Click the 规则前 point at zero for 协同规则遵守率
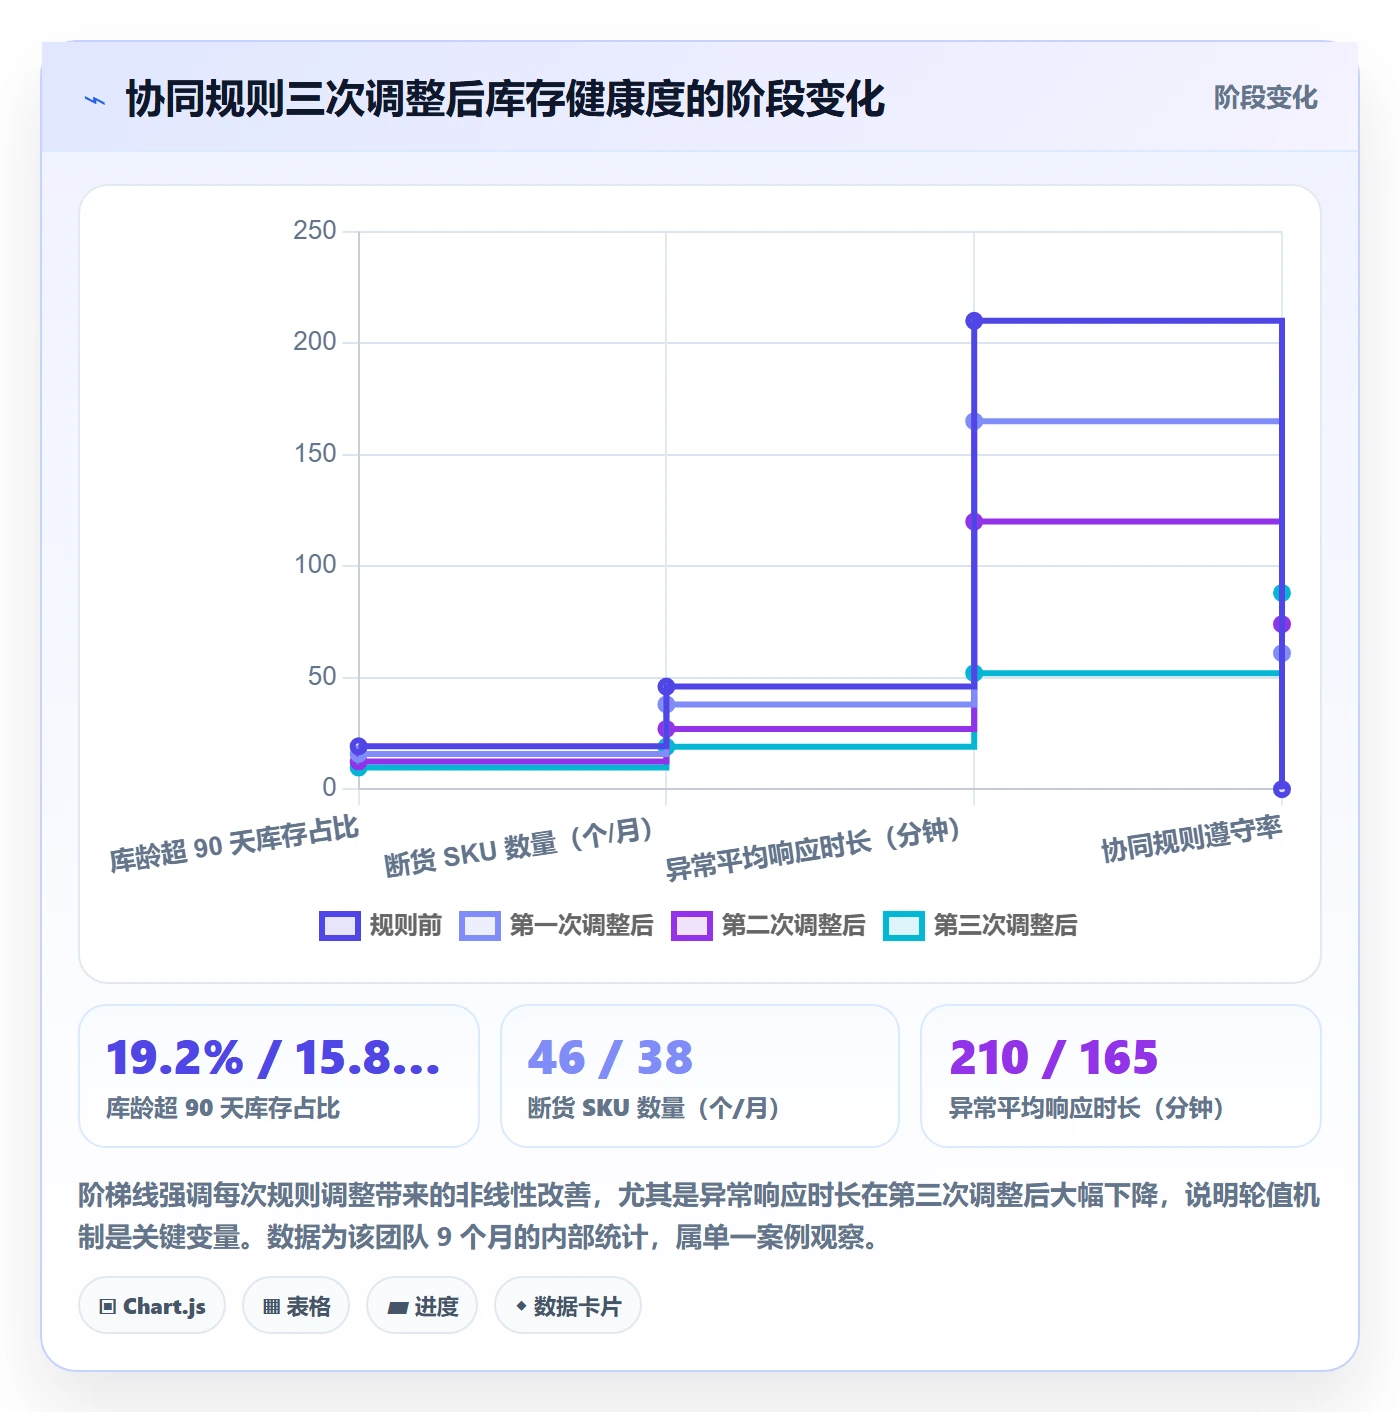1400x1412 pixels. coord(1282,789)
